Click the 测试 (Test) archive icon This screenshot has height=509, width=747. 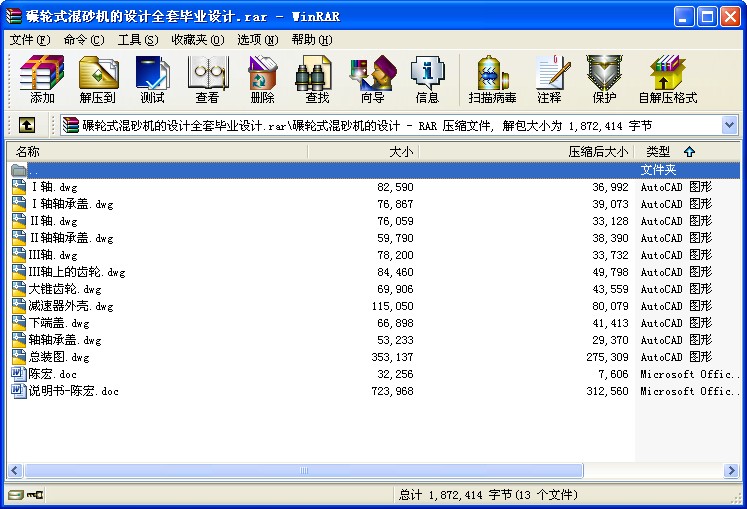pos(152,80)
